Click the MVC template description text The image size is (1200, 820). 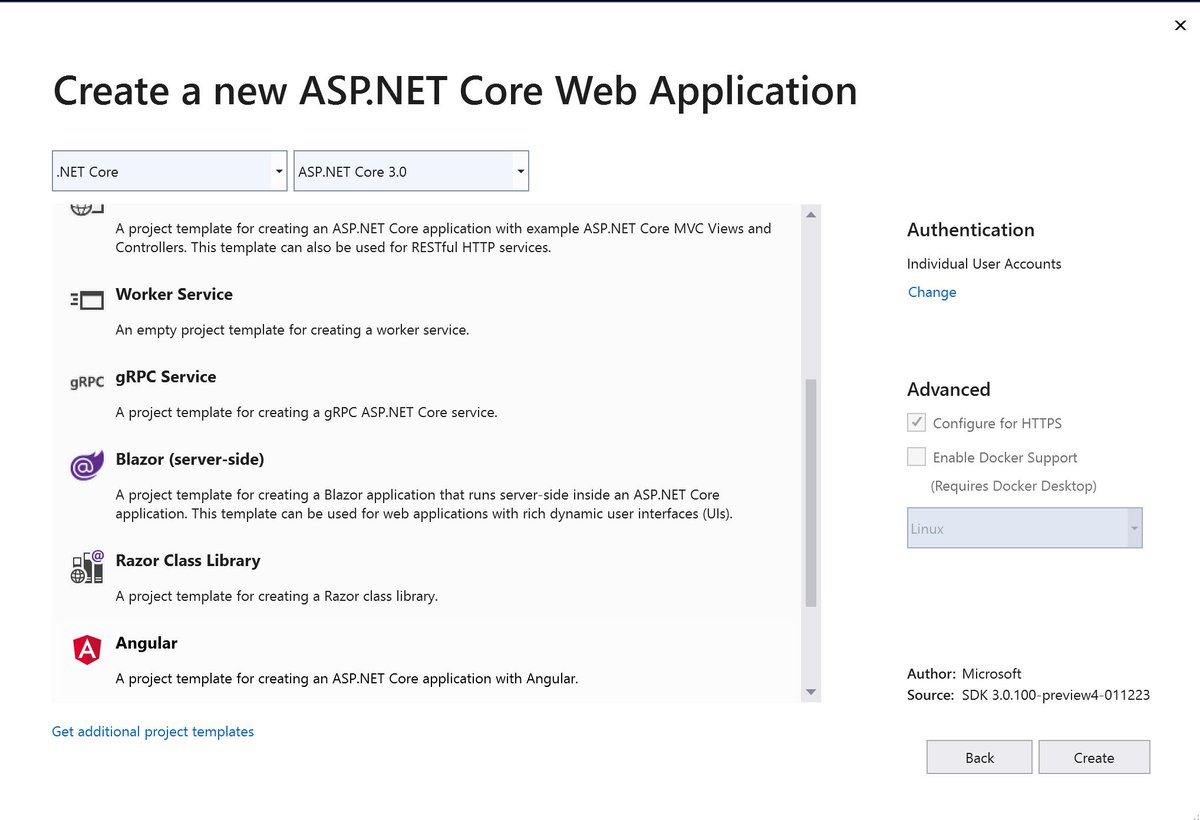coord(444,238)
